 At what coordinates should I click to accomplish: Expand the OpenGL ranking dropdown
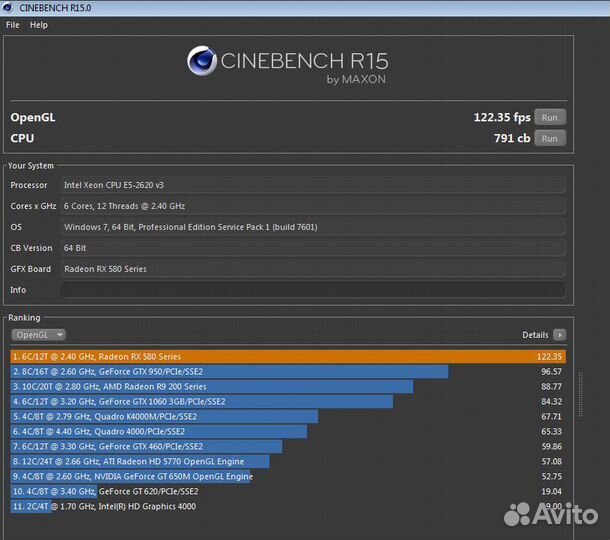(x=39, y=335)
